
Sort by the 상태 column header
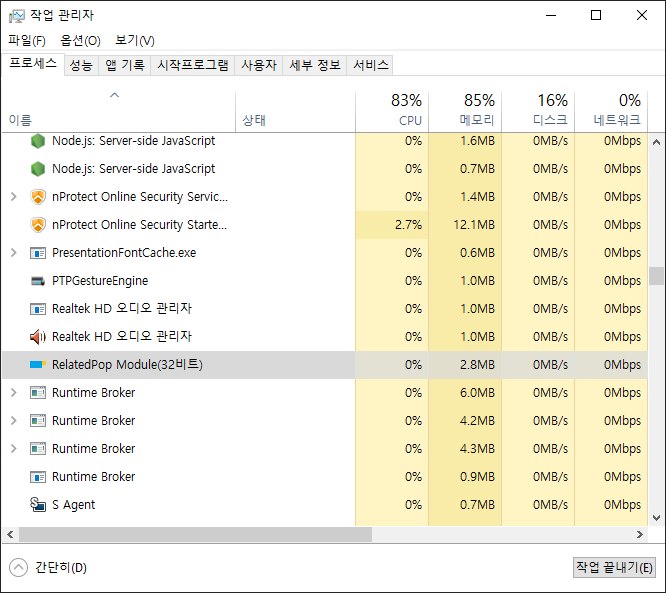coord(295,111)
